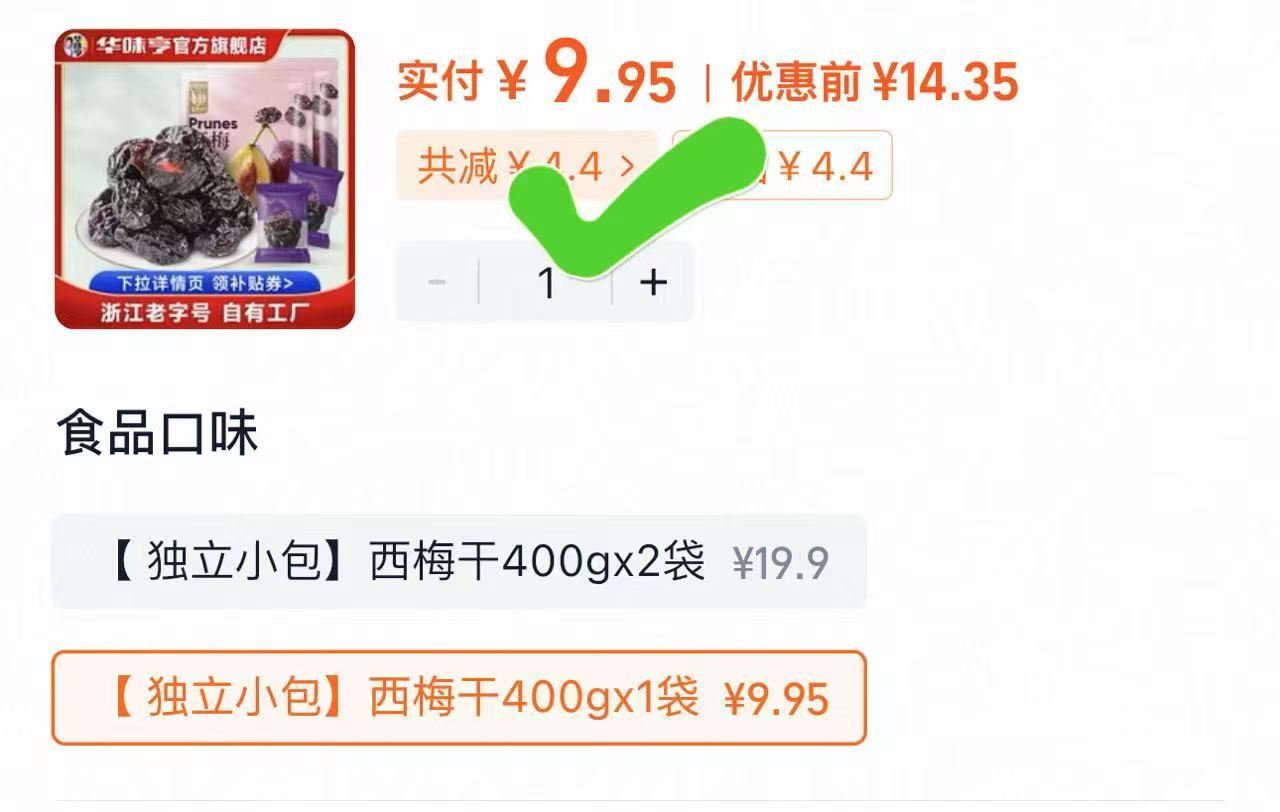The height and width of the screenshot is (812, 1280).
Task: Decrease quantity with the minus button
Action: [437, 283]
